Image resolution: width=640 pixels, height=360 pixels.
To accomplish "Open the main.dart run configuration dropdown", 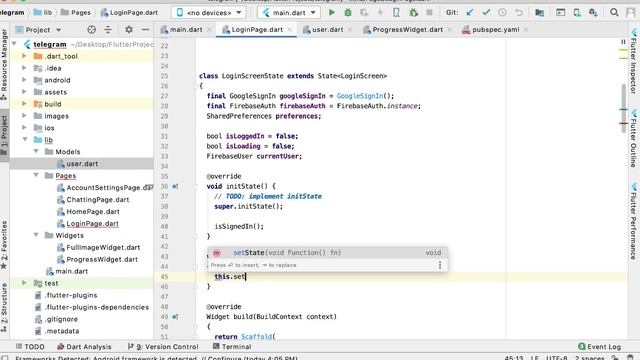I will 290,13.
